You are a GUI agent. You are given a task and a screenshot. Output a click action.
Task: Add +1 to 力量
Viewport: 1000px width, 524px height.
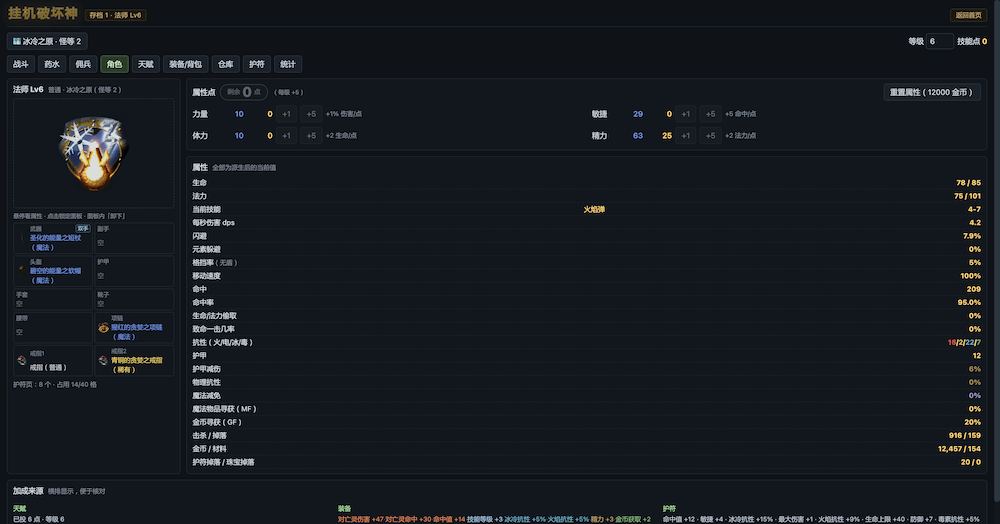point(286,114)
